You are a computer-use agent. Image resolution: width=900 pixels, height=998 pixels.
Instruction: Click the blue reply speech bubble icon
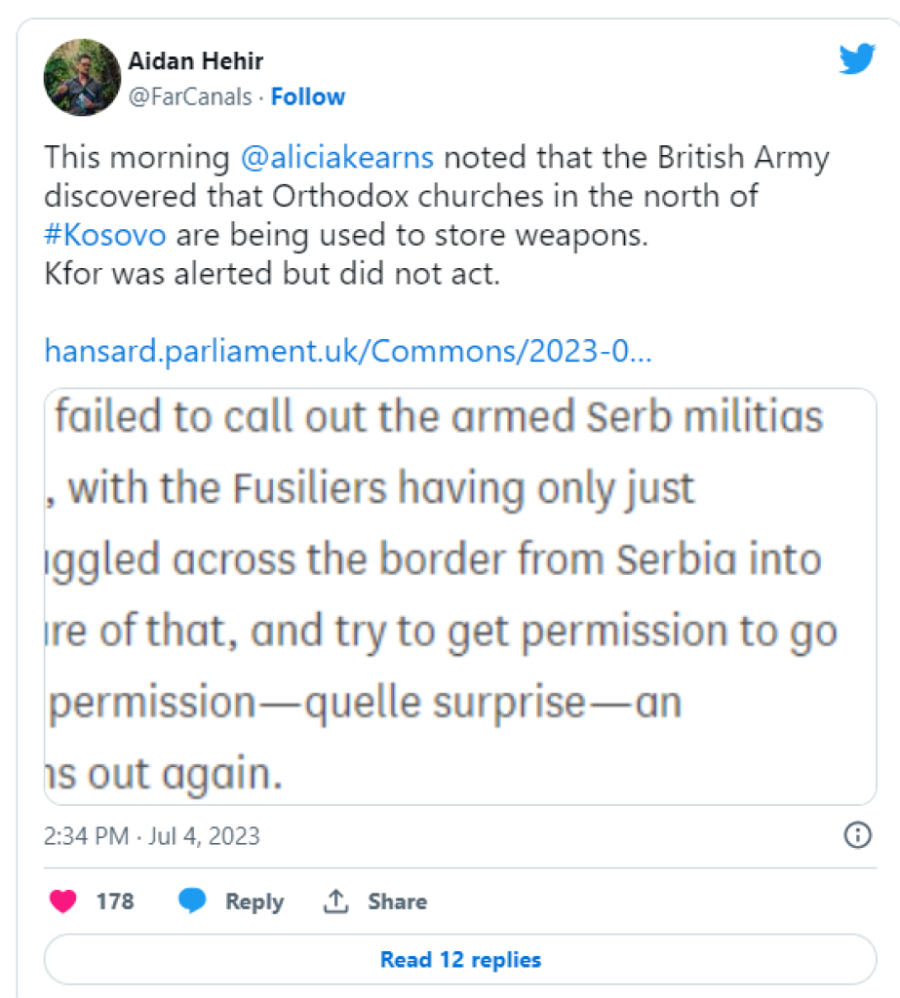click(192, 901)
